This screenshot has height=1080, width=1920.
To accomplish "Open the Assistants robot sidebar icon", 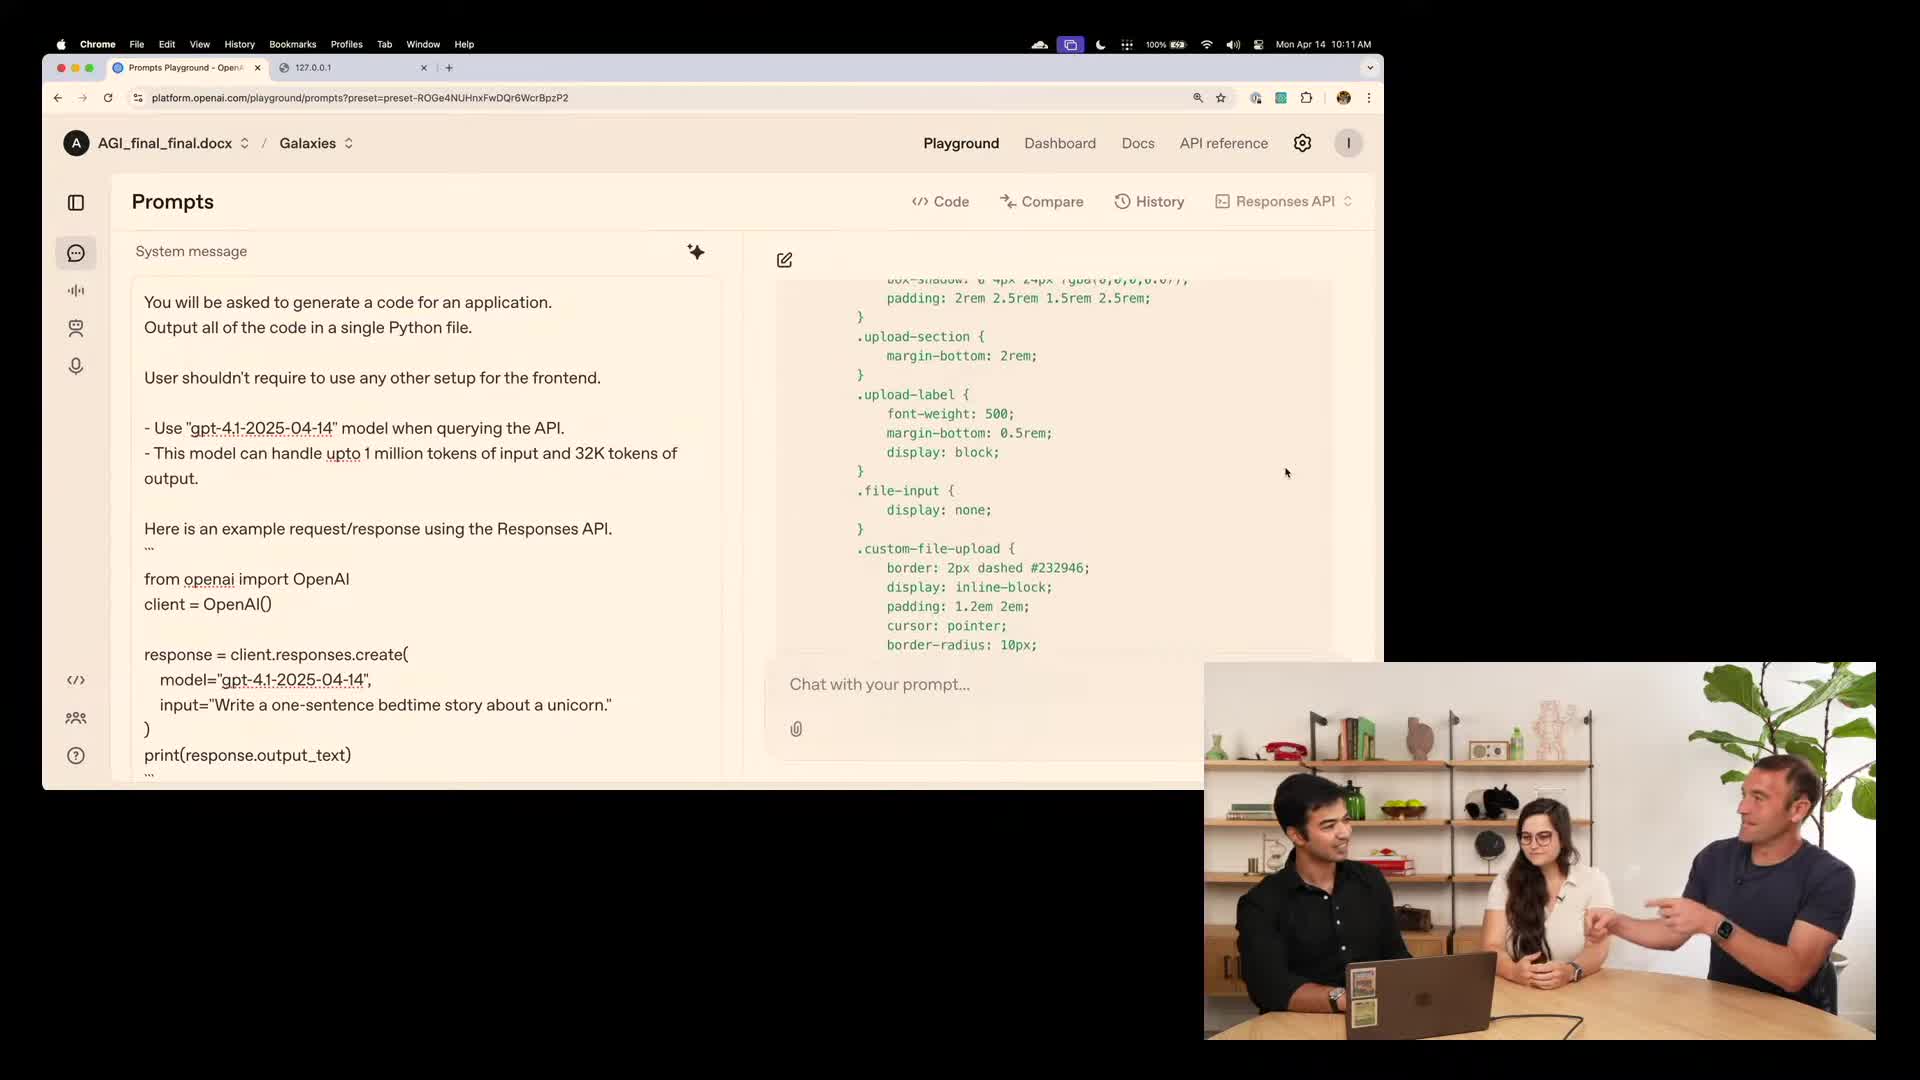I will pos(76,328).
